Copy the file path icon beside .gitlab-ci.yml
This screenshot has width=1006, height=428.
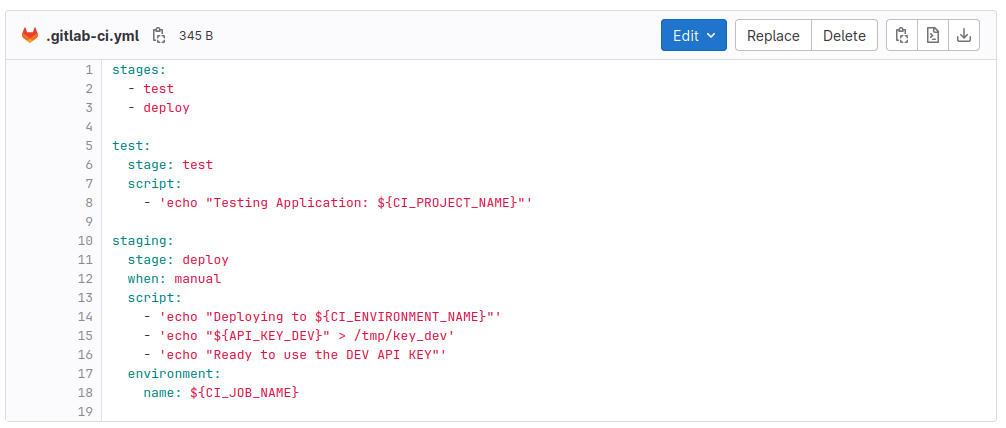pyautogui.click(x=159, y=36)
